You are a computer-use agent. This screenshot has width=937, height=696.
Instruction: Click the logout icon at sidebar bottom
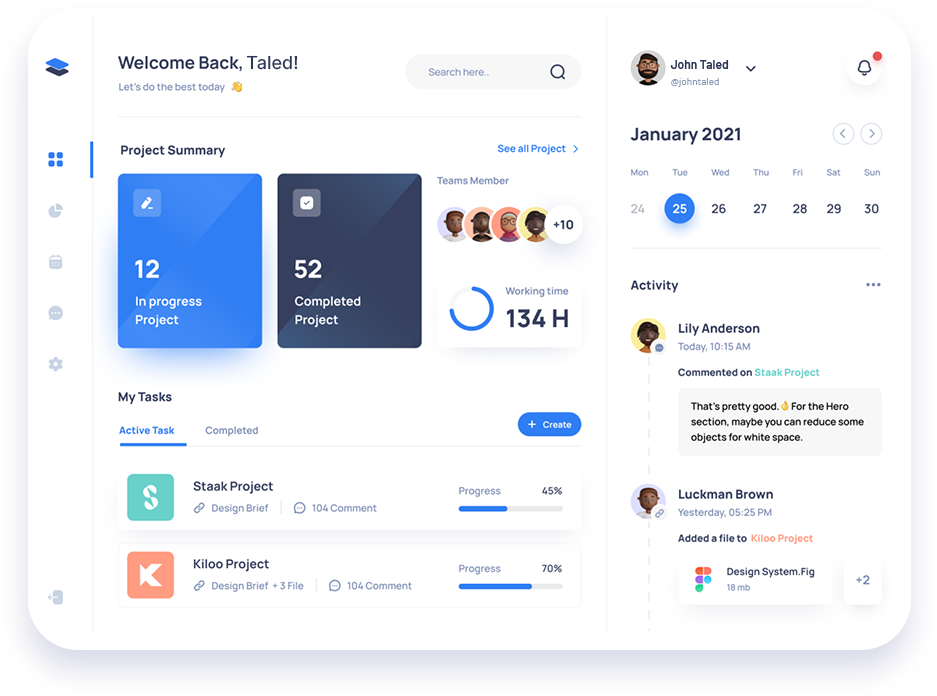tap(56, 597)
